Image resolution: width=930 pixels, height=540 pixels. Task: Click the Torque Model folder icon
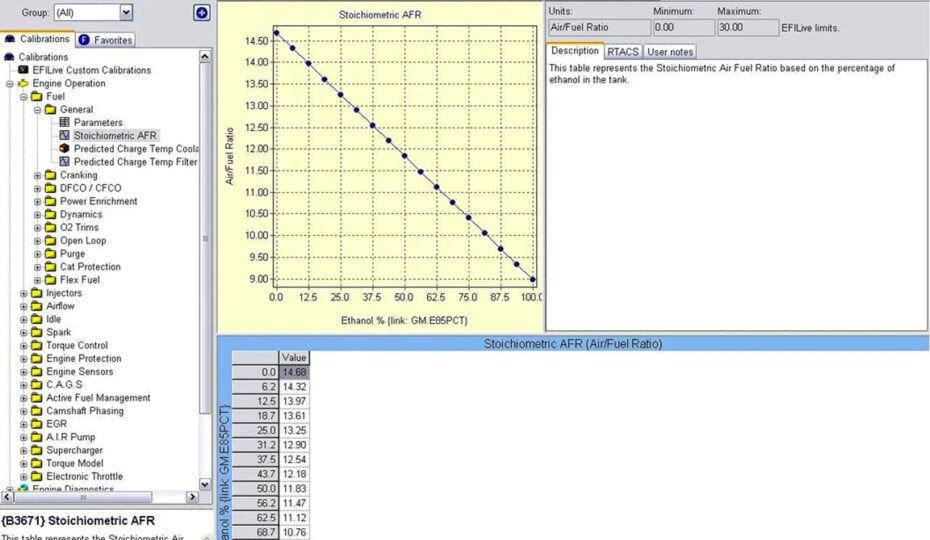point(37,463)
